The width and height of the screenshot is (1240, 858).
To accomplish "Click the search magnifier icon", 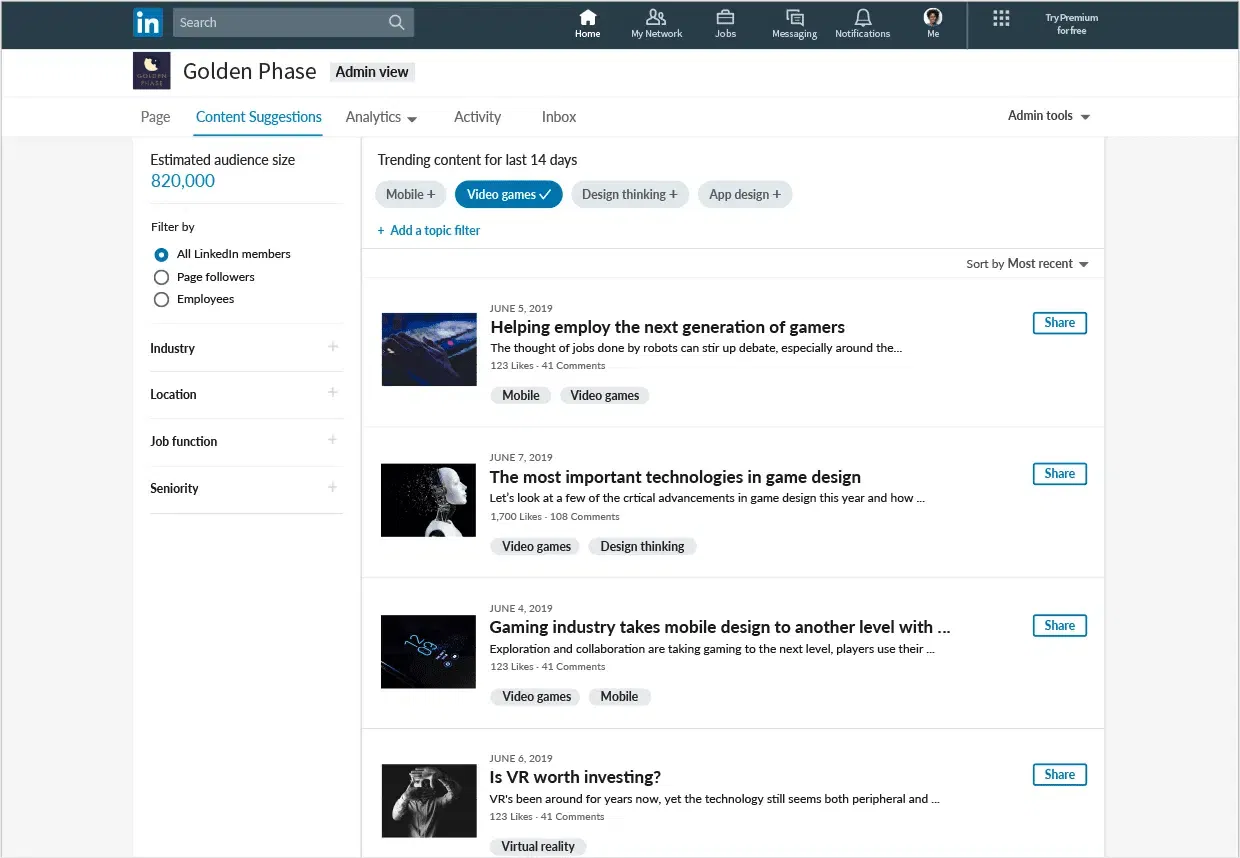I will (x=397, y=22).
